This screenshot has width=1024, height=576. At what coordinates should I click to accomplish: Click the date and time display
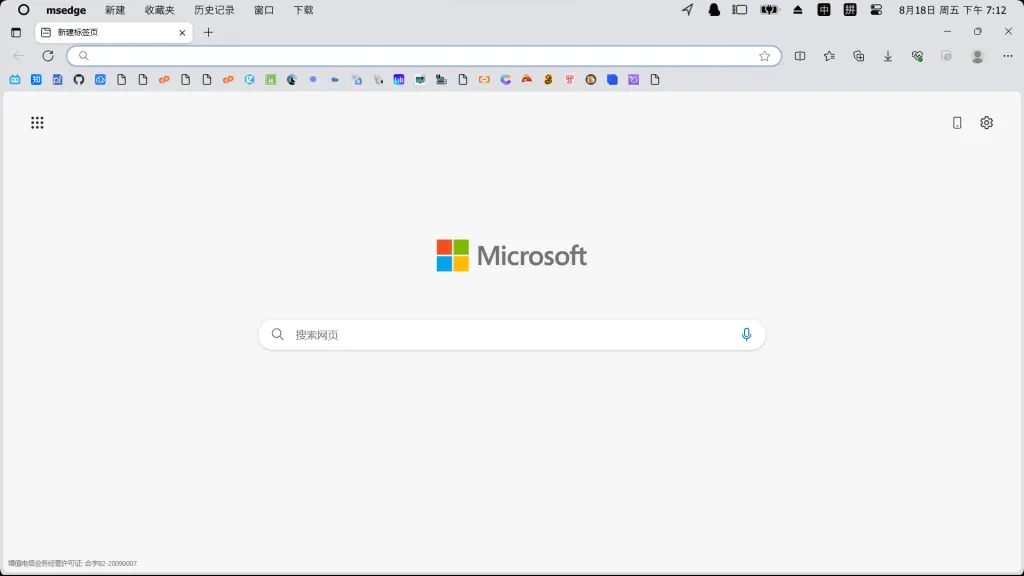pyautogui.click(x=952, y=10)
